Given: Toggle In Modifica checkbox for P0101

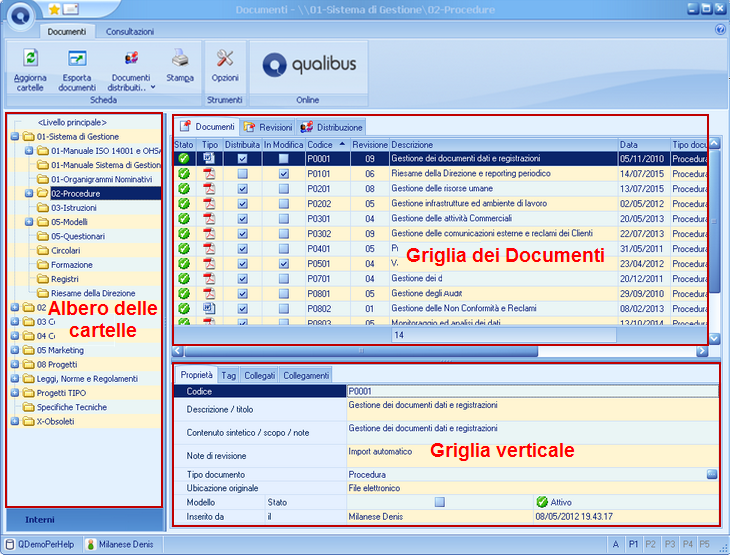Looking at the screenshot, I should (x=284, y=174).
